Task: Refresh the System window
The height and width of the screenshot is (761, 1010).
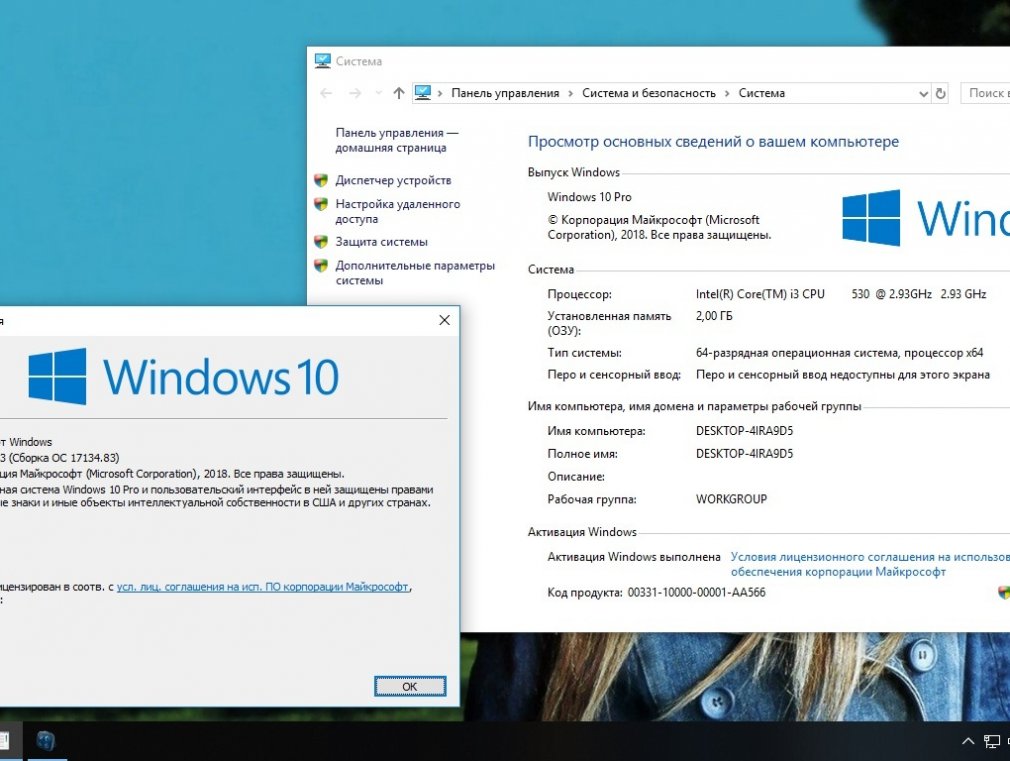Action: click(x=940, y=93)
